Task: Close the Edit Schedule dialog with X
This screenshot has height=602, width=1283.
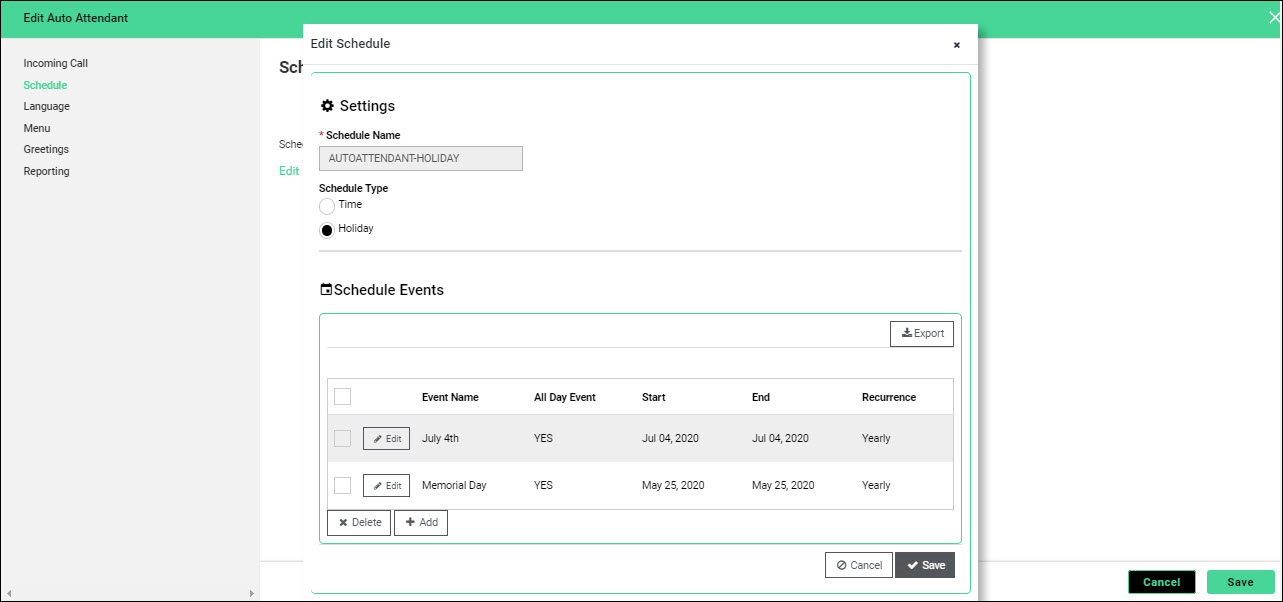Action: (956, 45)
